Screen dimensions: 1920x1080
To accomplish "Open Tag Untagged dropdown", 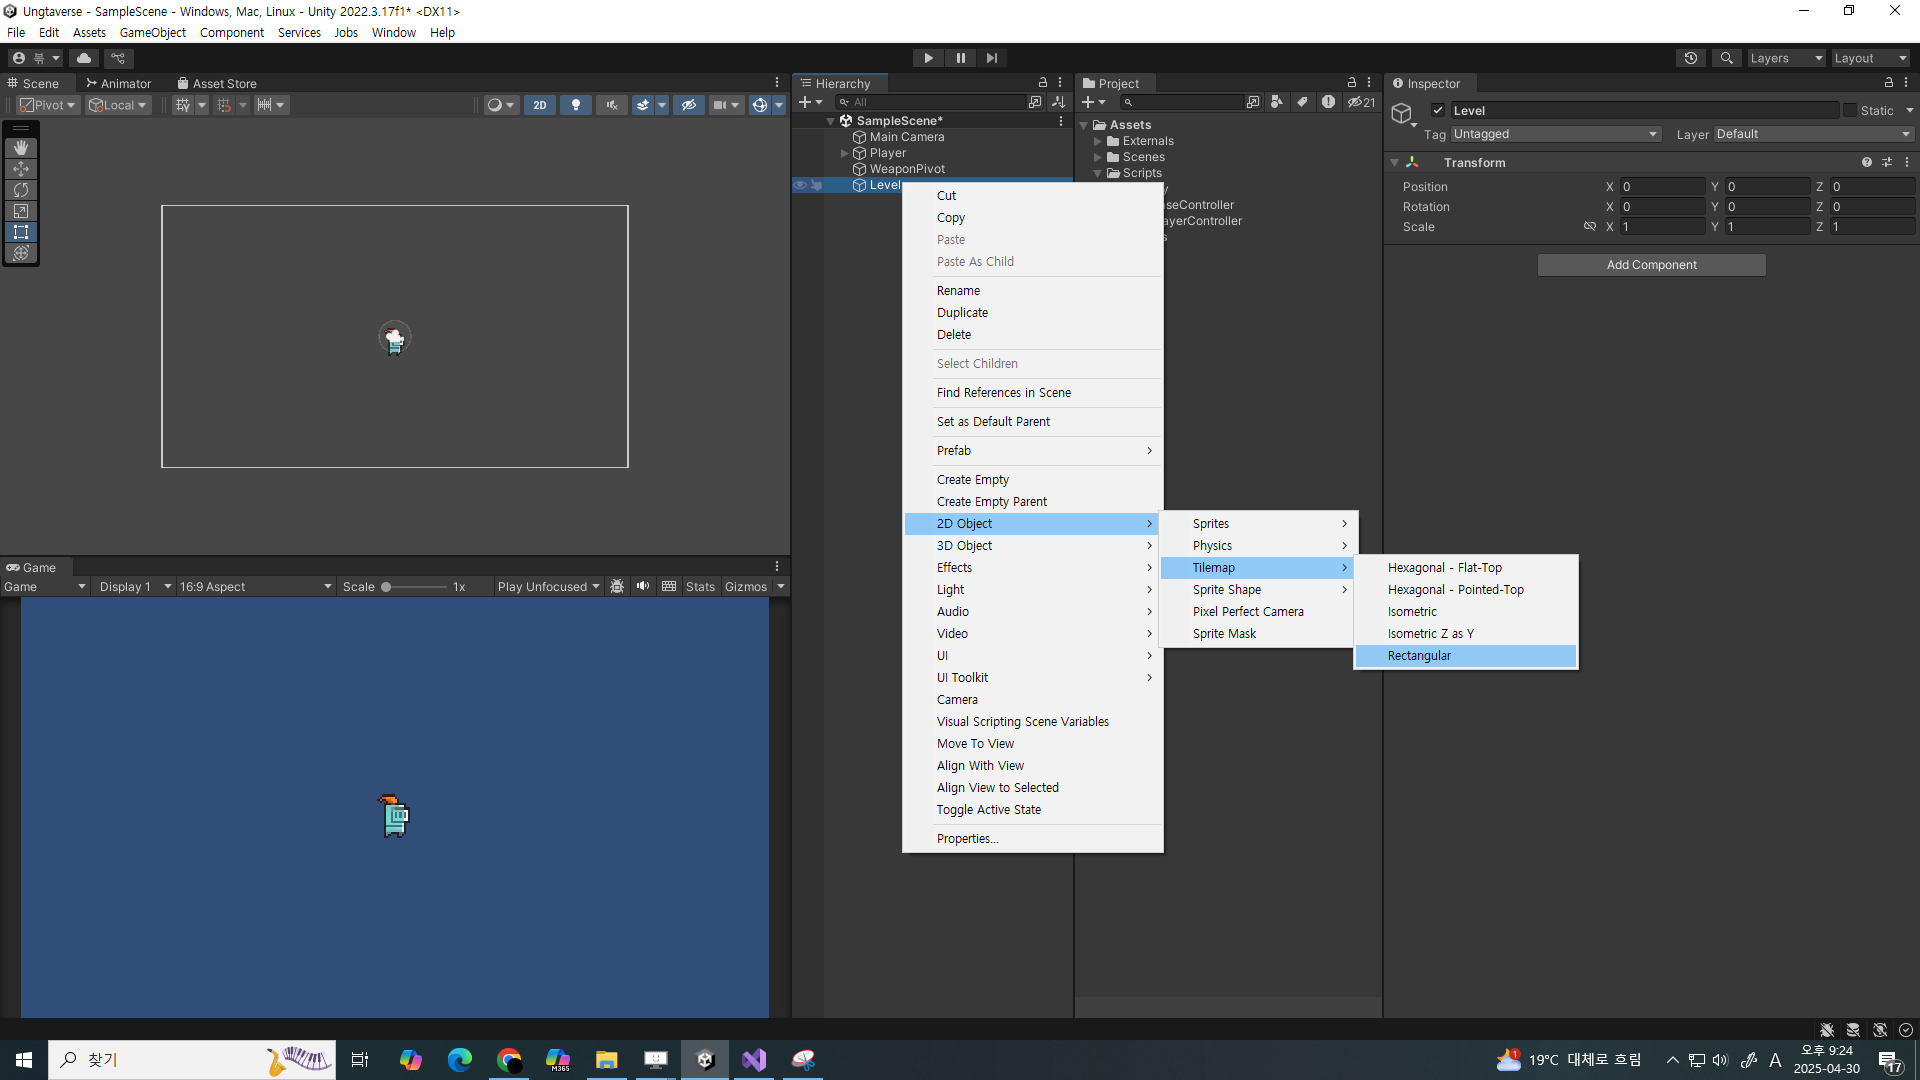I will tap(1555, 134).
